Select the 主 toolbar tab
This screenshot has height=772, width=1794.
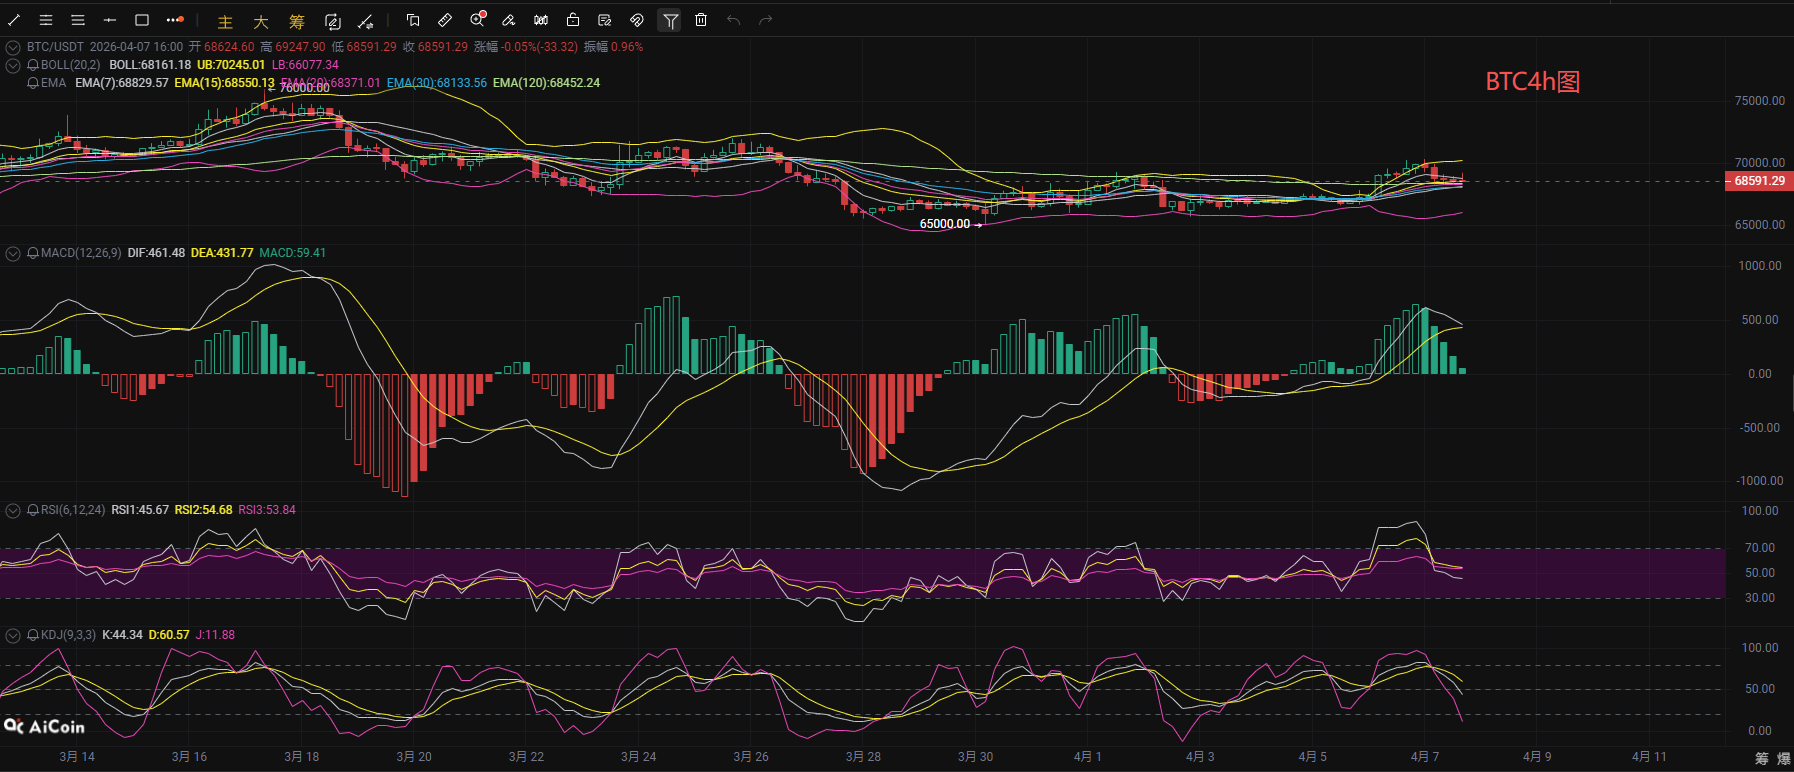point(225,21)
